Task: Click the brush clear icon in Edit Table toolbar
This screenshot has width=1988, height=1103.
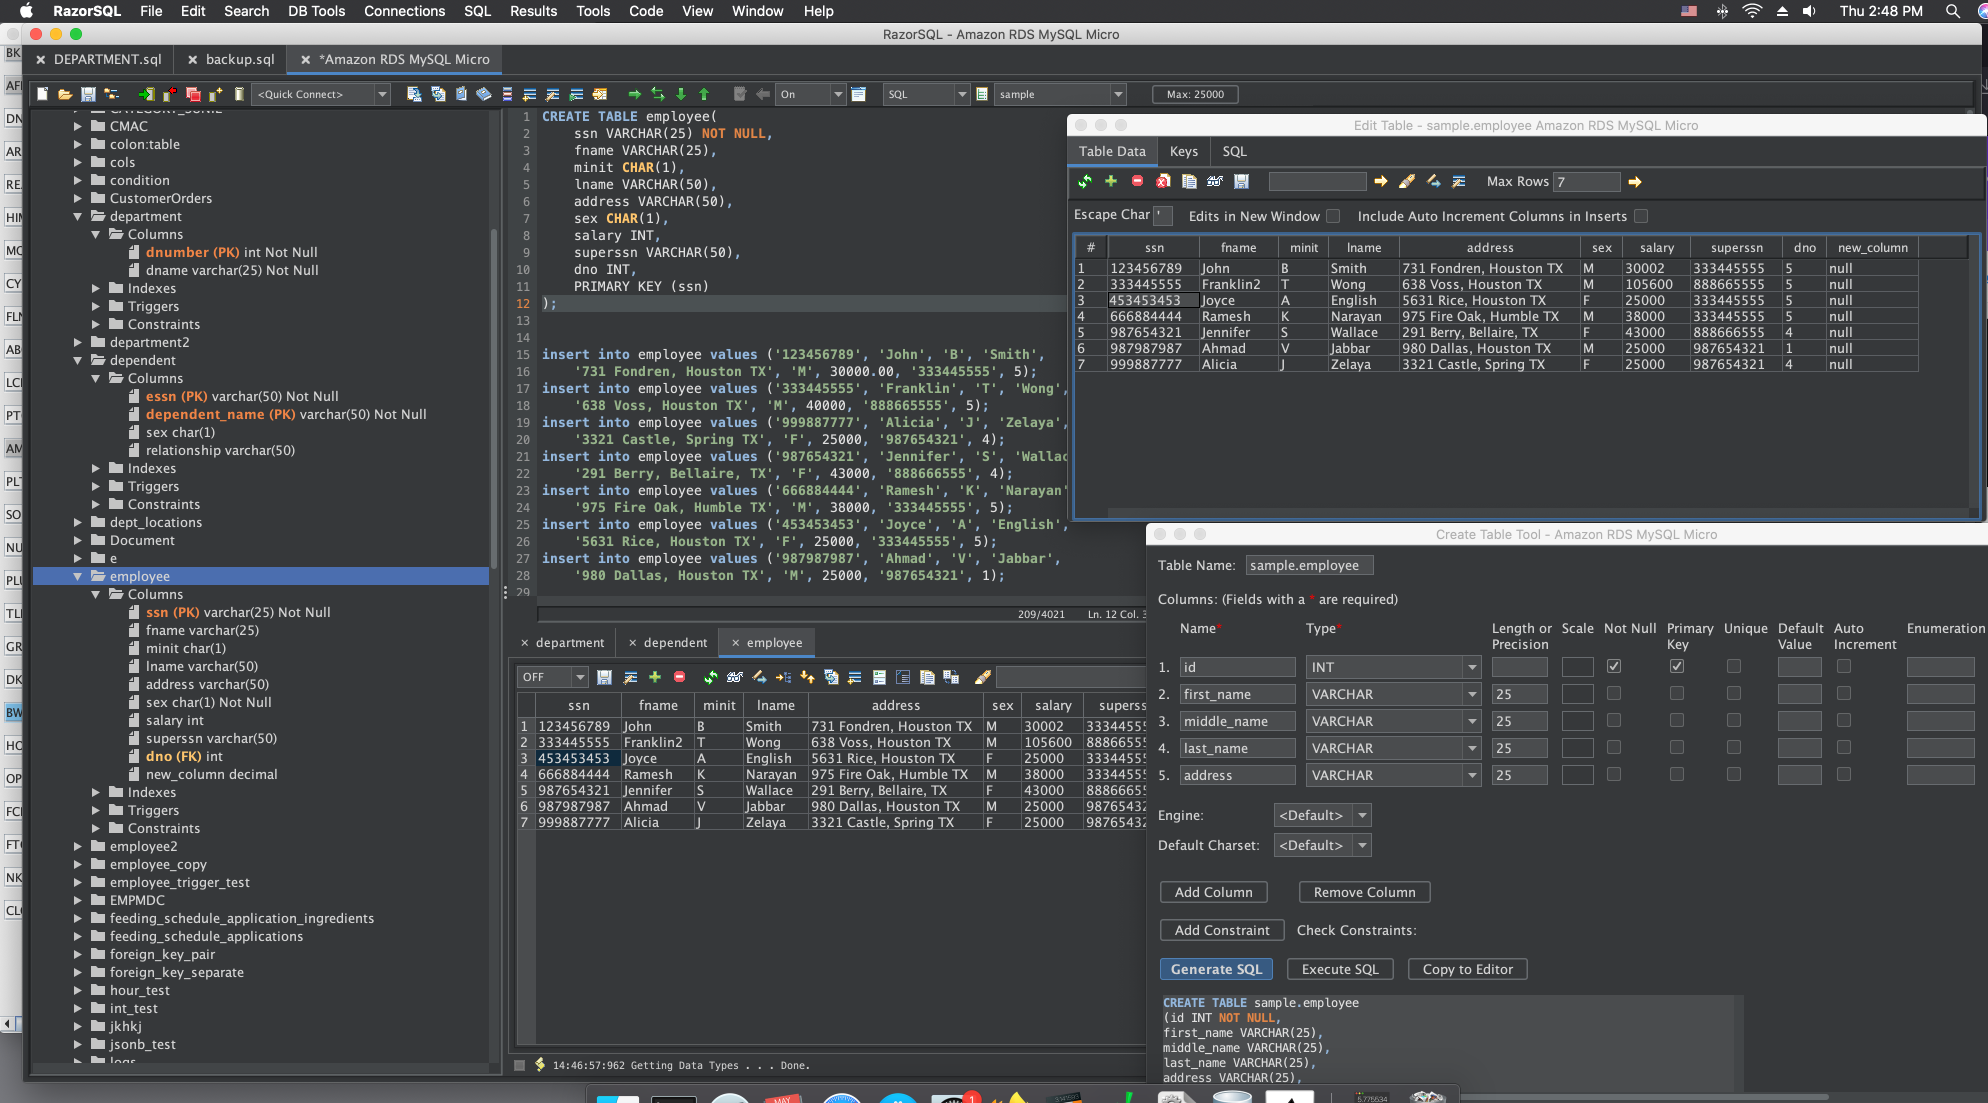Action: click(1407, 181)
